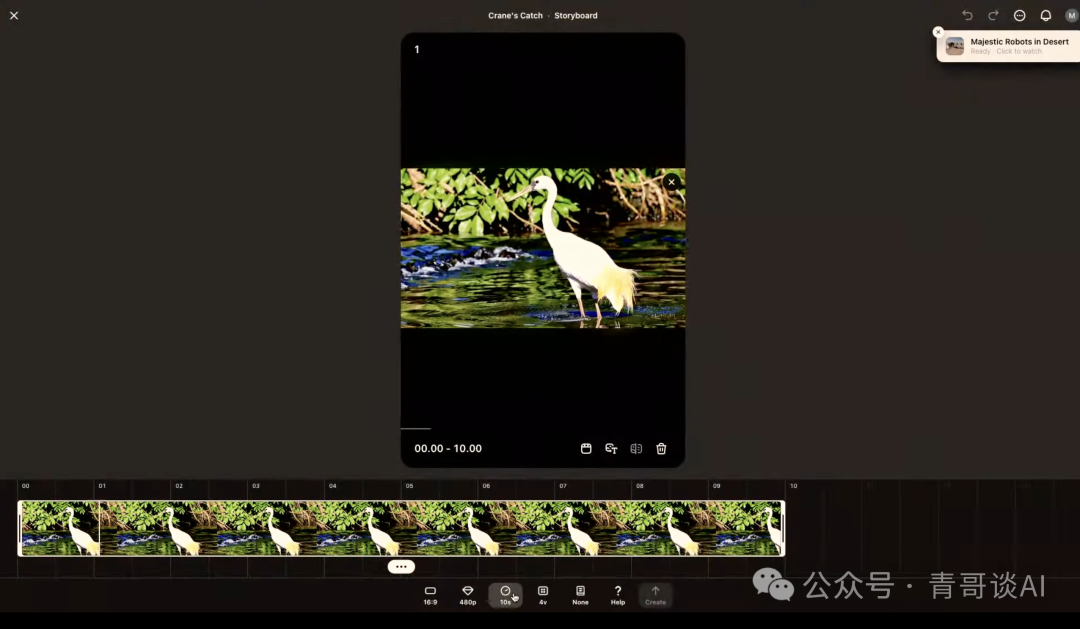This screenshot has height=629, width=1080.
Task: Click the clapperboard media icon on card
Action: (x=587, y=449)
